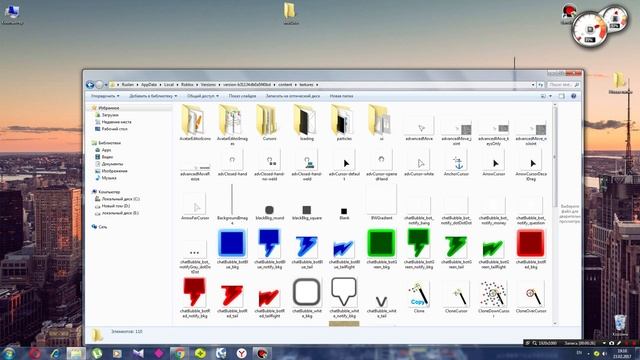The height and width of the screenshot is (360, 640).
Task: Click the content segment in address bar
Action: 285,84
